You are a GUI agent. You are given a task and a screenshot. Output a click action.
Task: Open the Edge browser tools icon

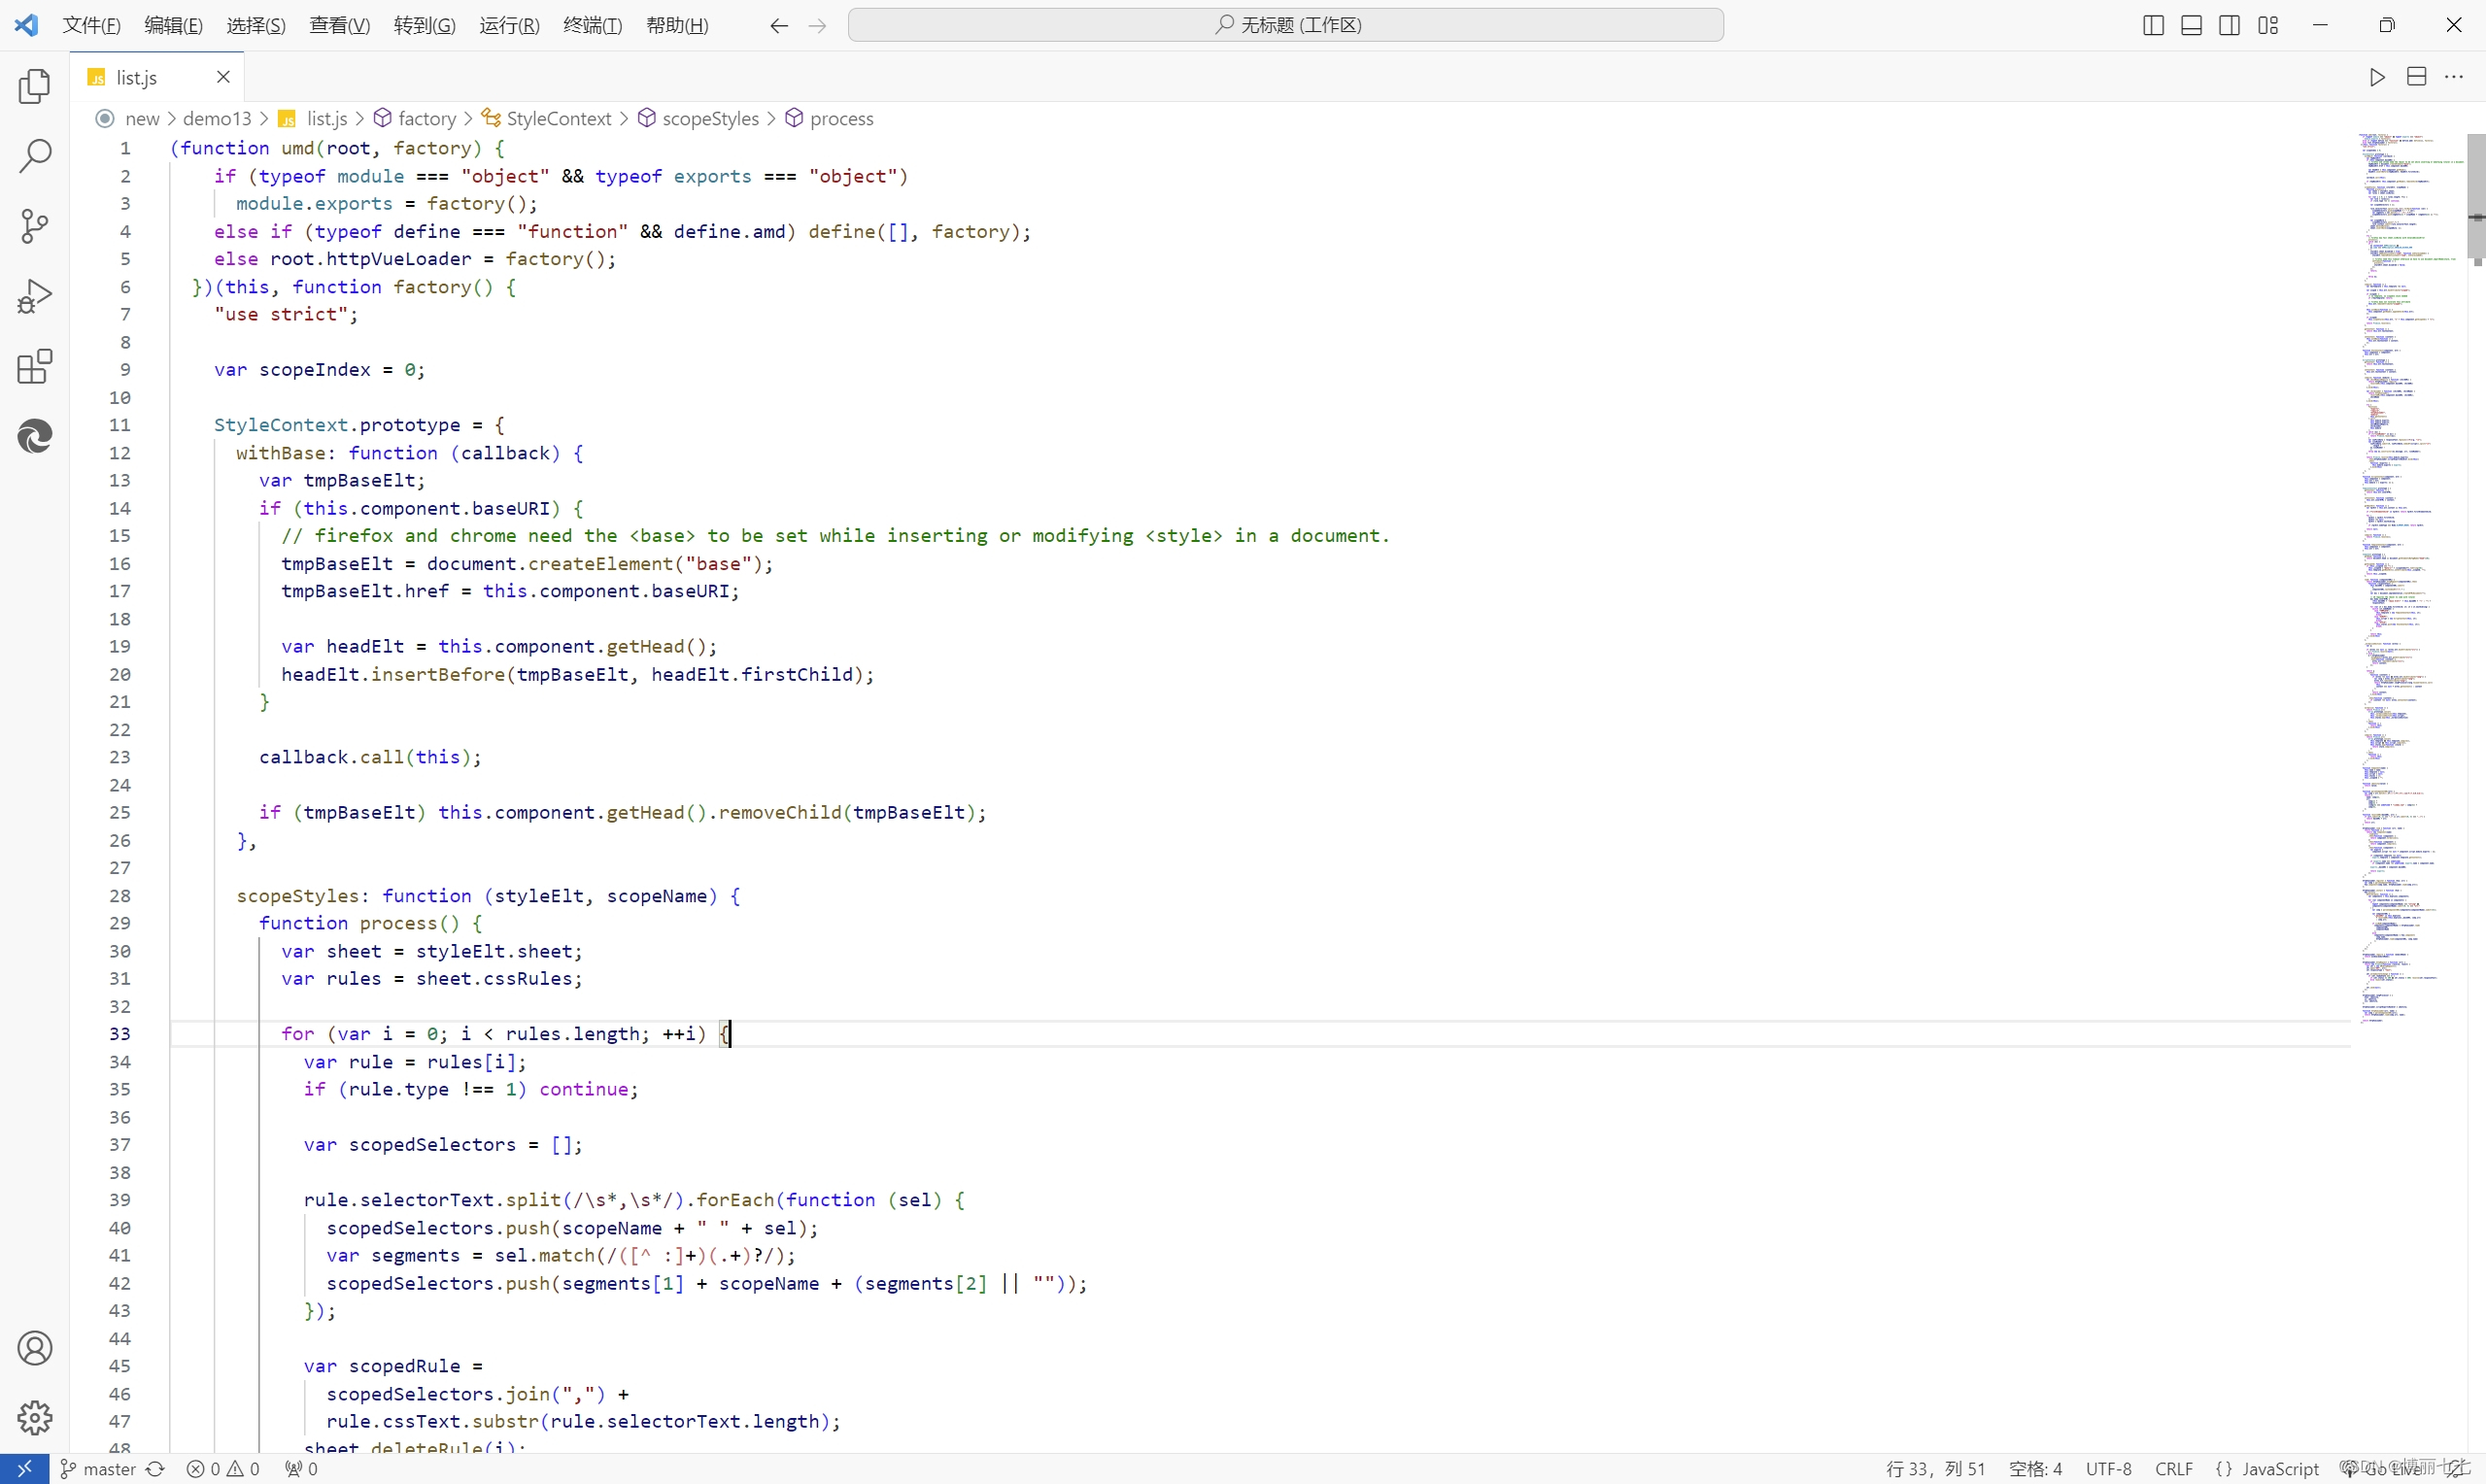point(35,436)
